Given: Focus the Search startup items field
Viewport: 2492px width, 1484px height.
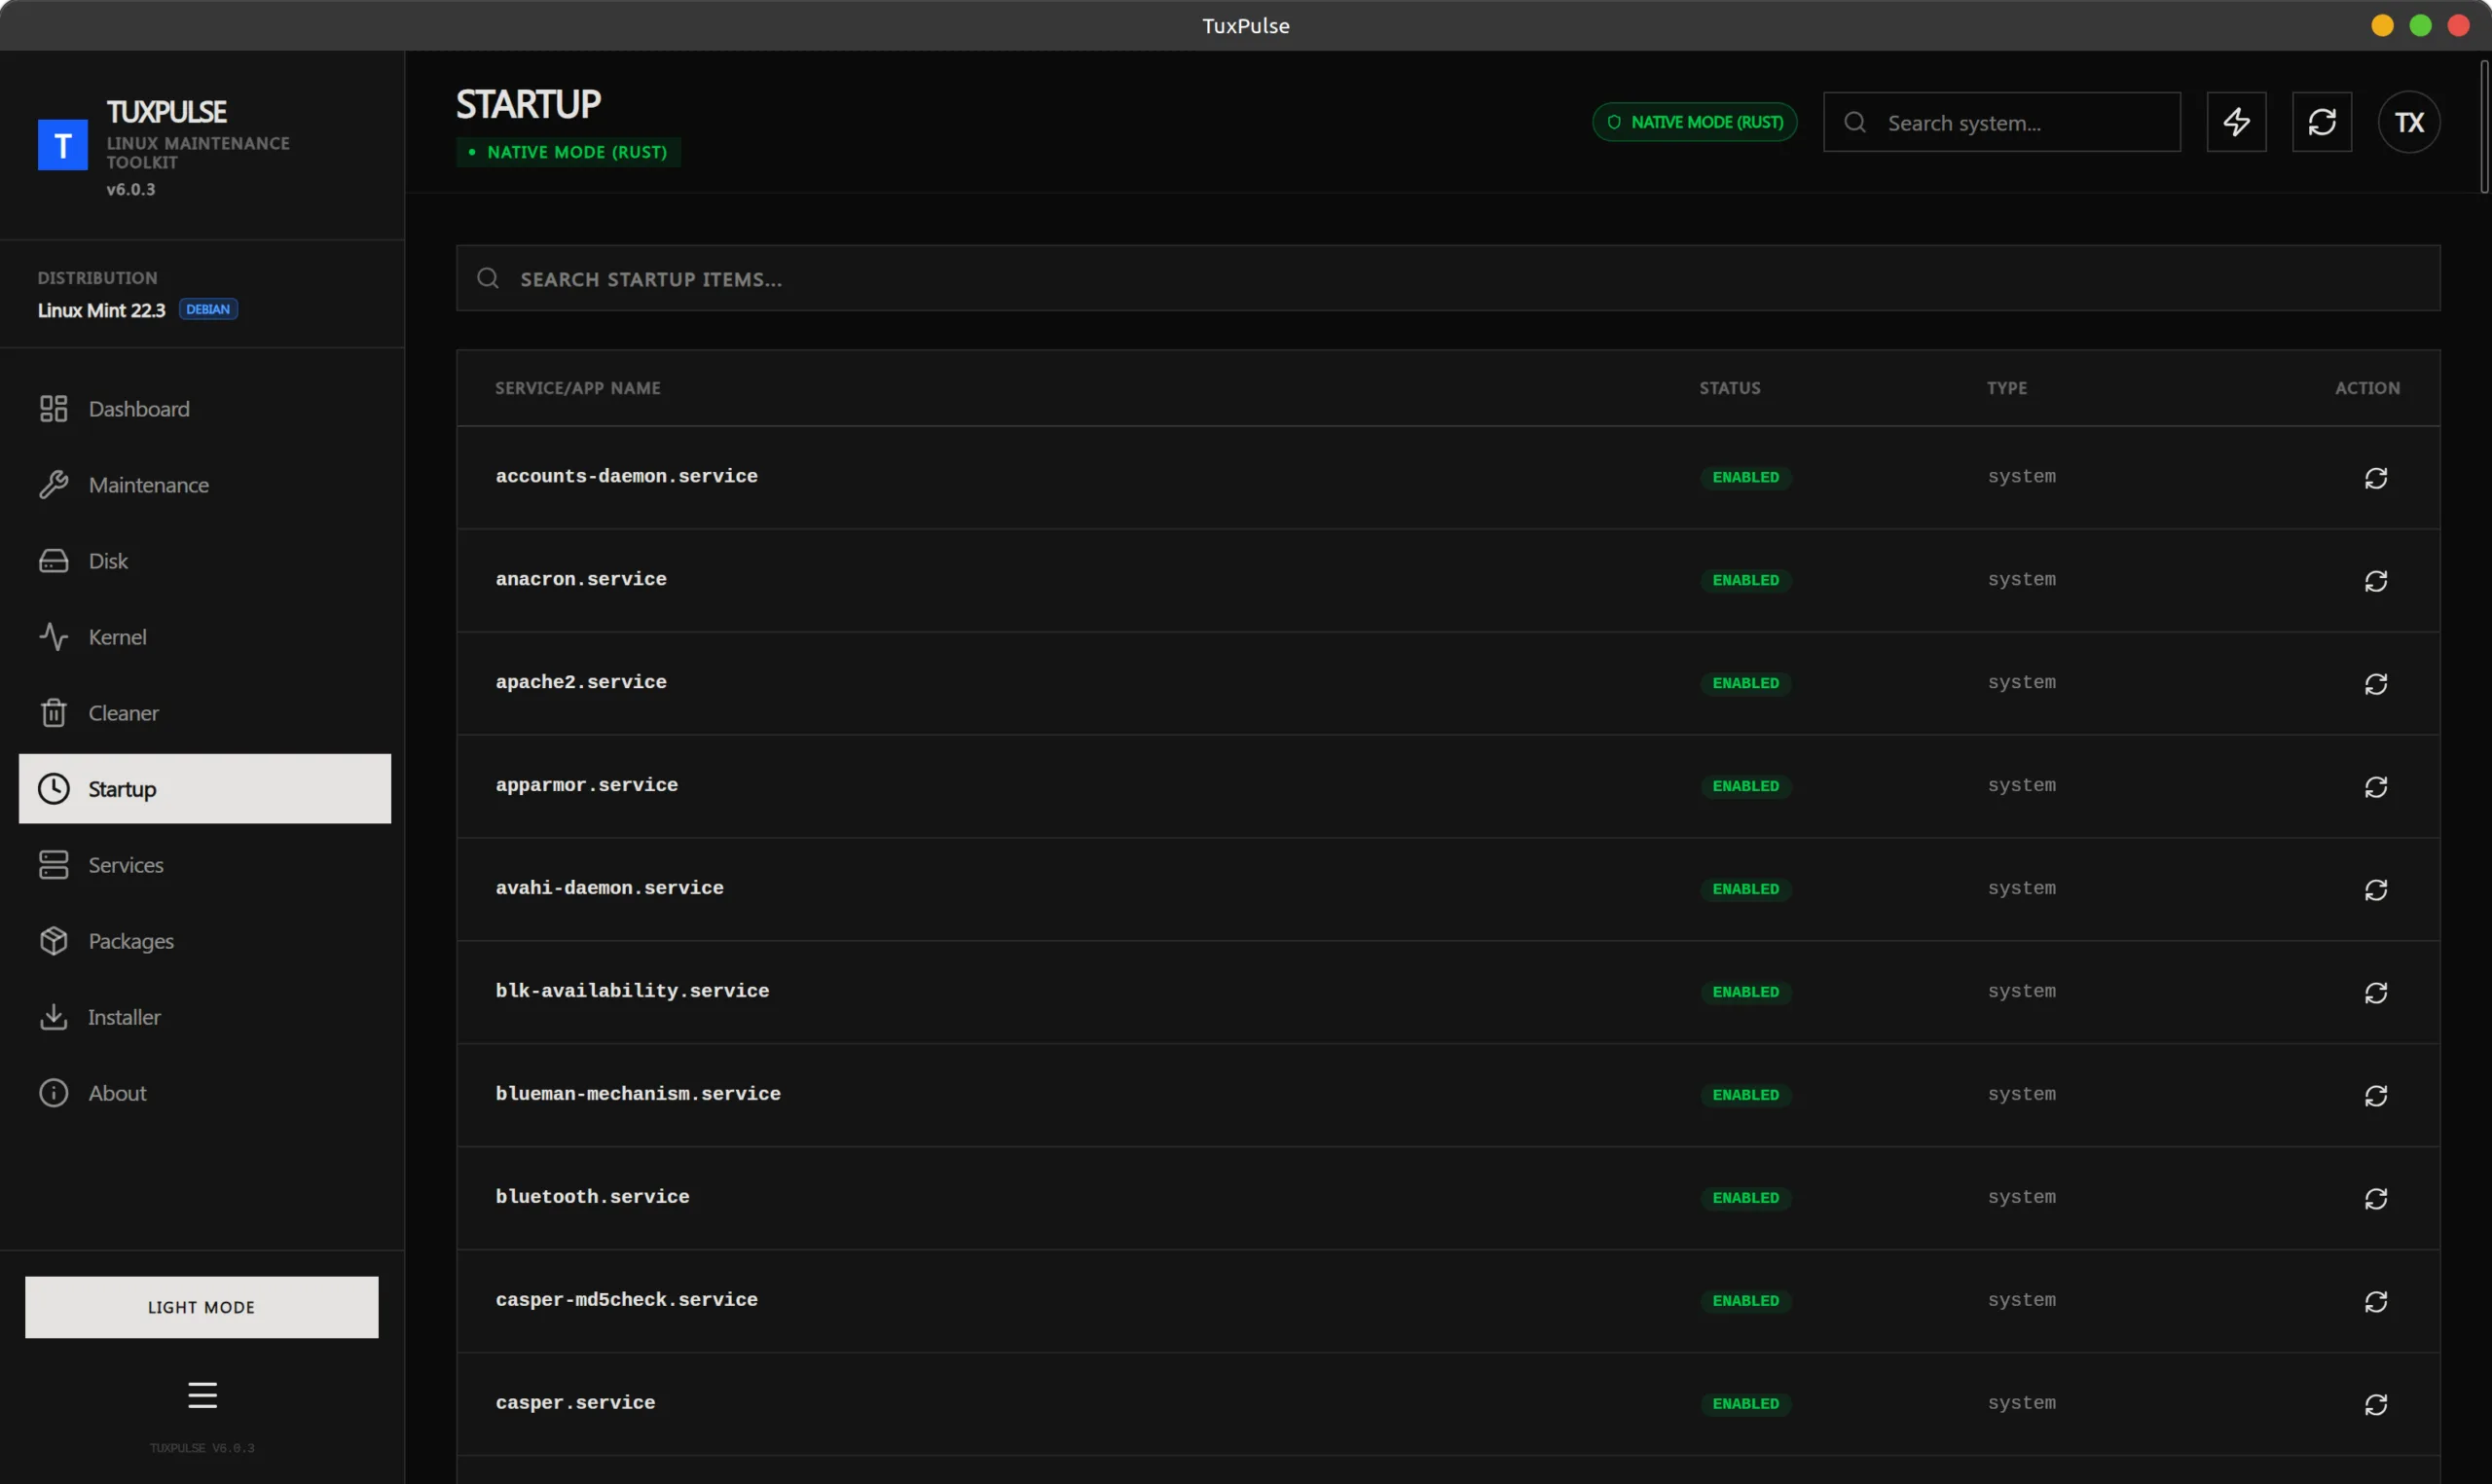Looking at the screenshot, I should click(x=1448, y=279).
